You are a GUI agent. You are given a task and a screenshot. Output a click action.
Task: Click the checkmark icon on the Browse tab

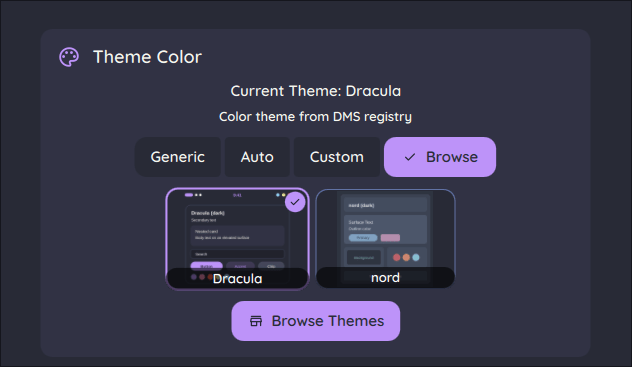(x=410, y=157)
